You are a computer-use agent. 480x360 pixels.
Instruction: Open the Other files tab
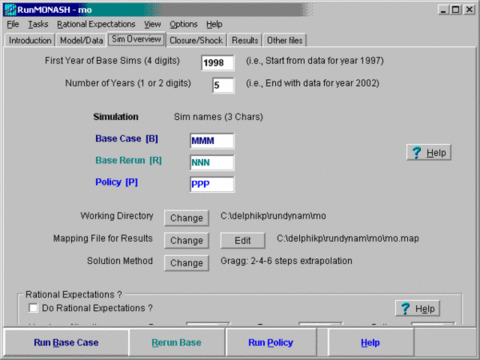pos(284,40)
